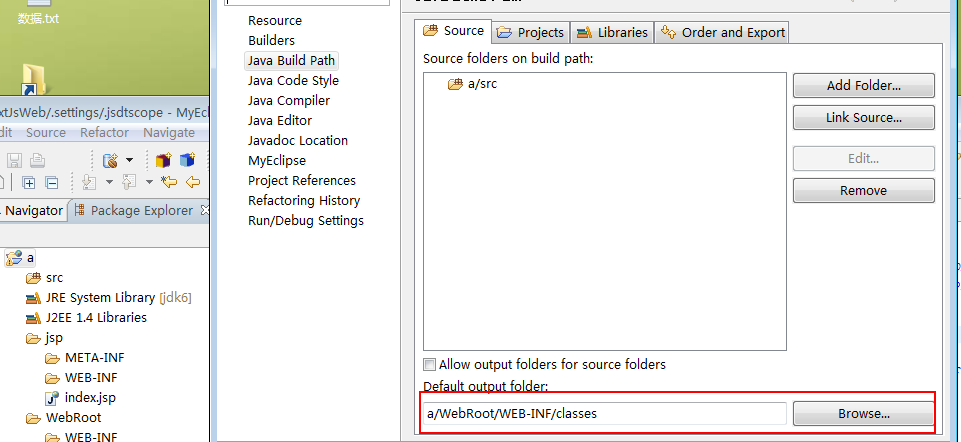Click the project a icon
Image resolution: width=961 pixels, height=442 pixels.
tap(14, 257)
